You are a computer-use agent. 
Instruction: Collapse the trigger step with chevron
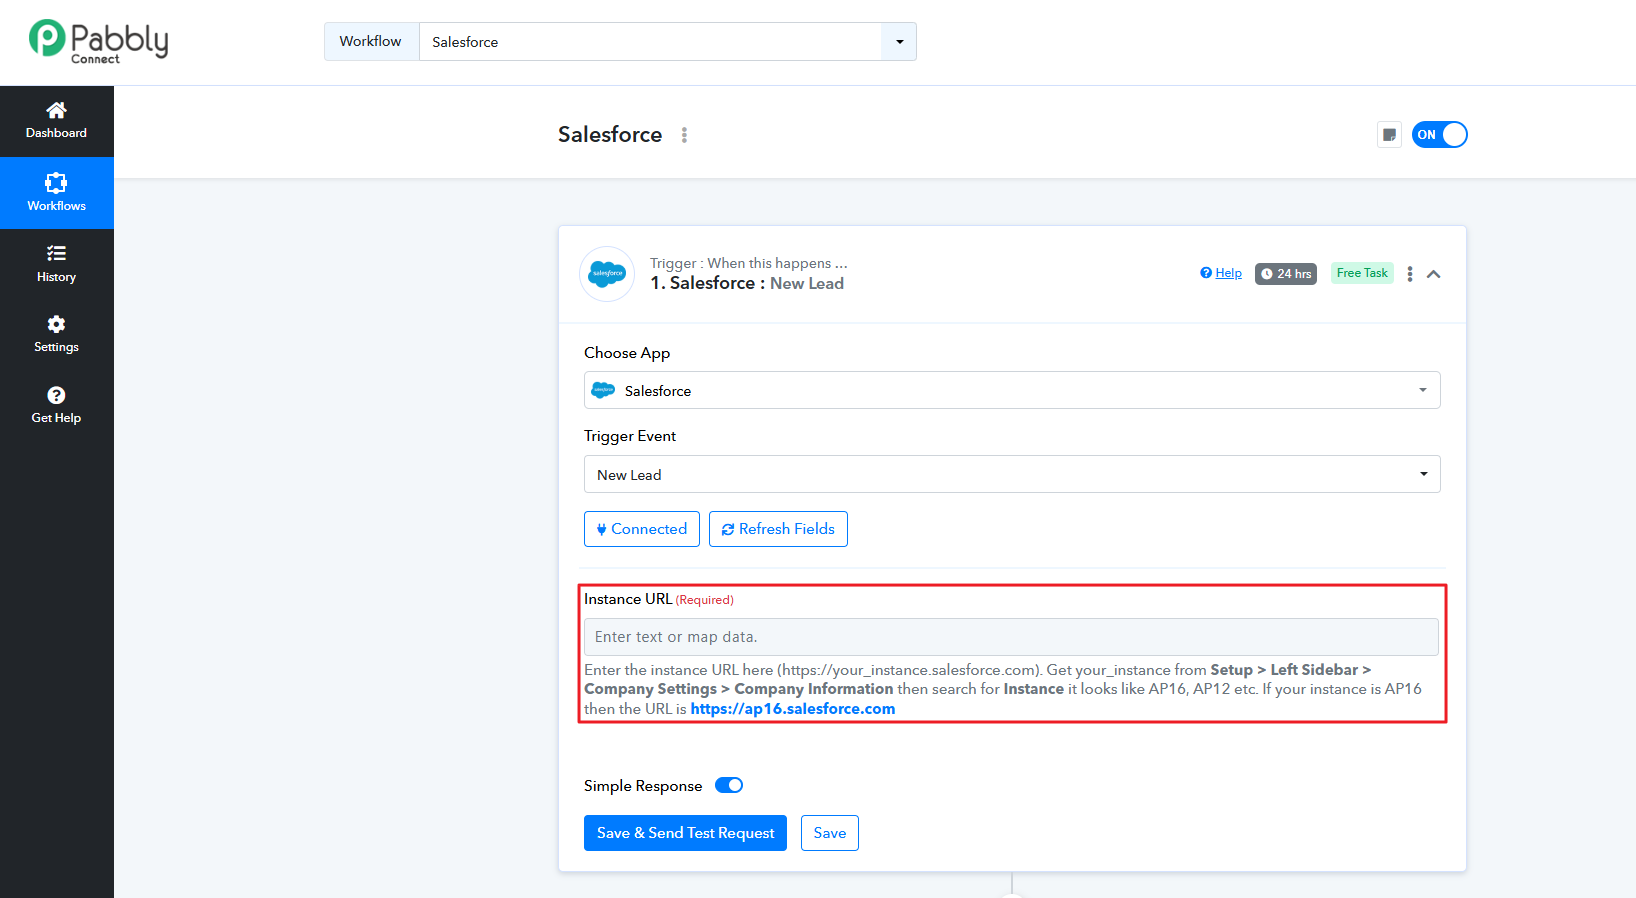tap(1433, 274)
